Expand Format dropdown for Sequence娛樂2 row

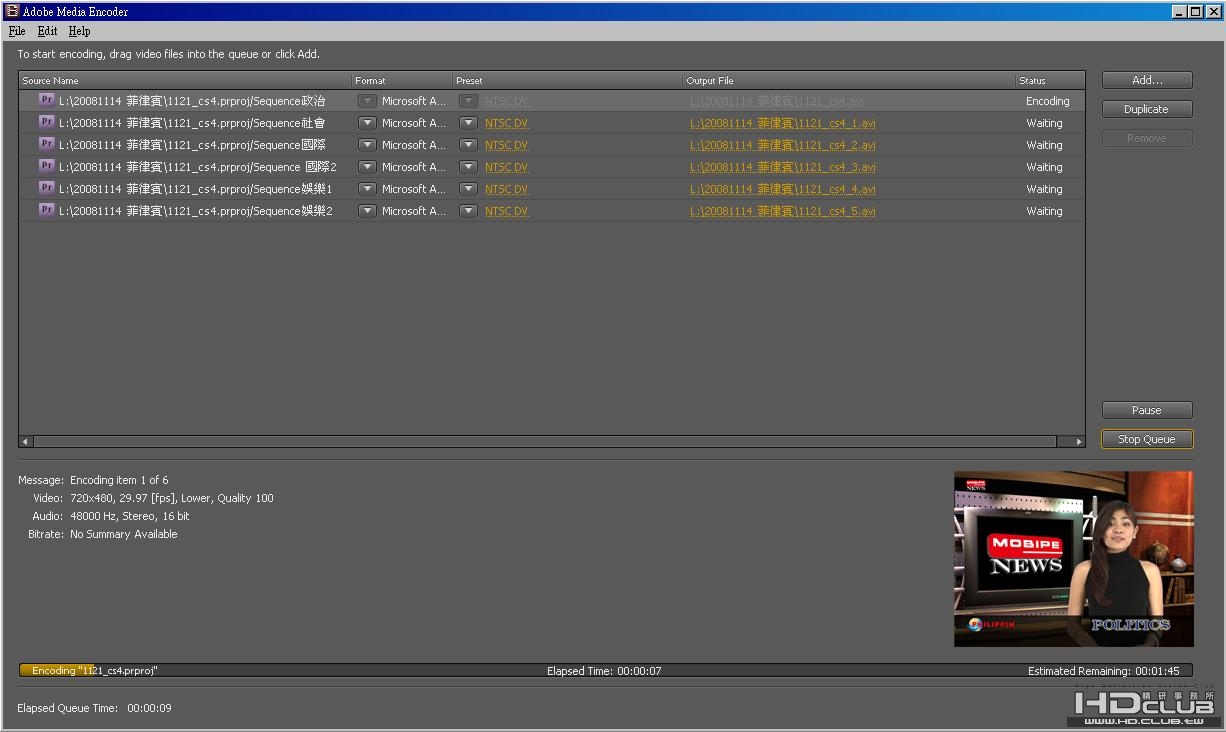367,211
